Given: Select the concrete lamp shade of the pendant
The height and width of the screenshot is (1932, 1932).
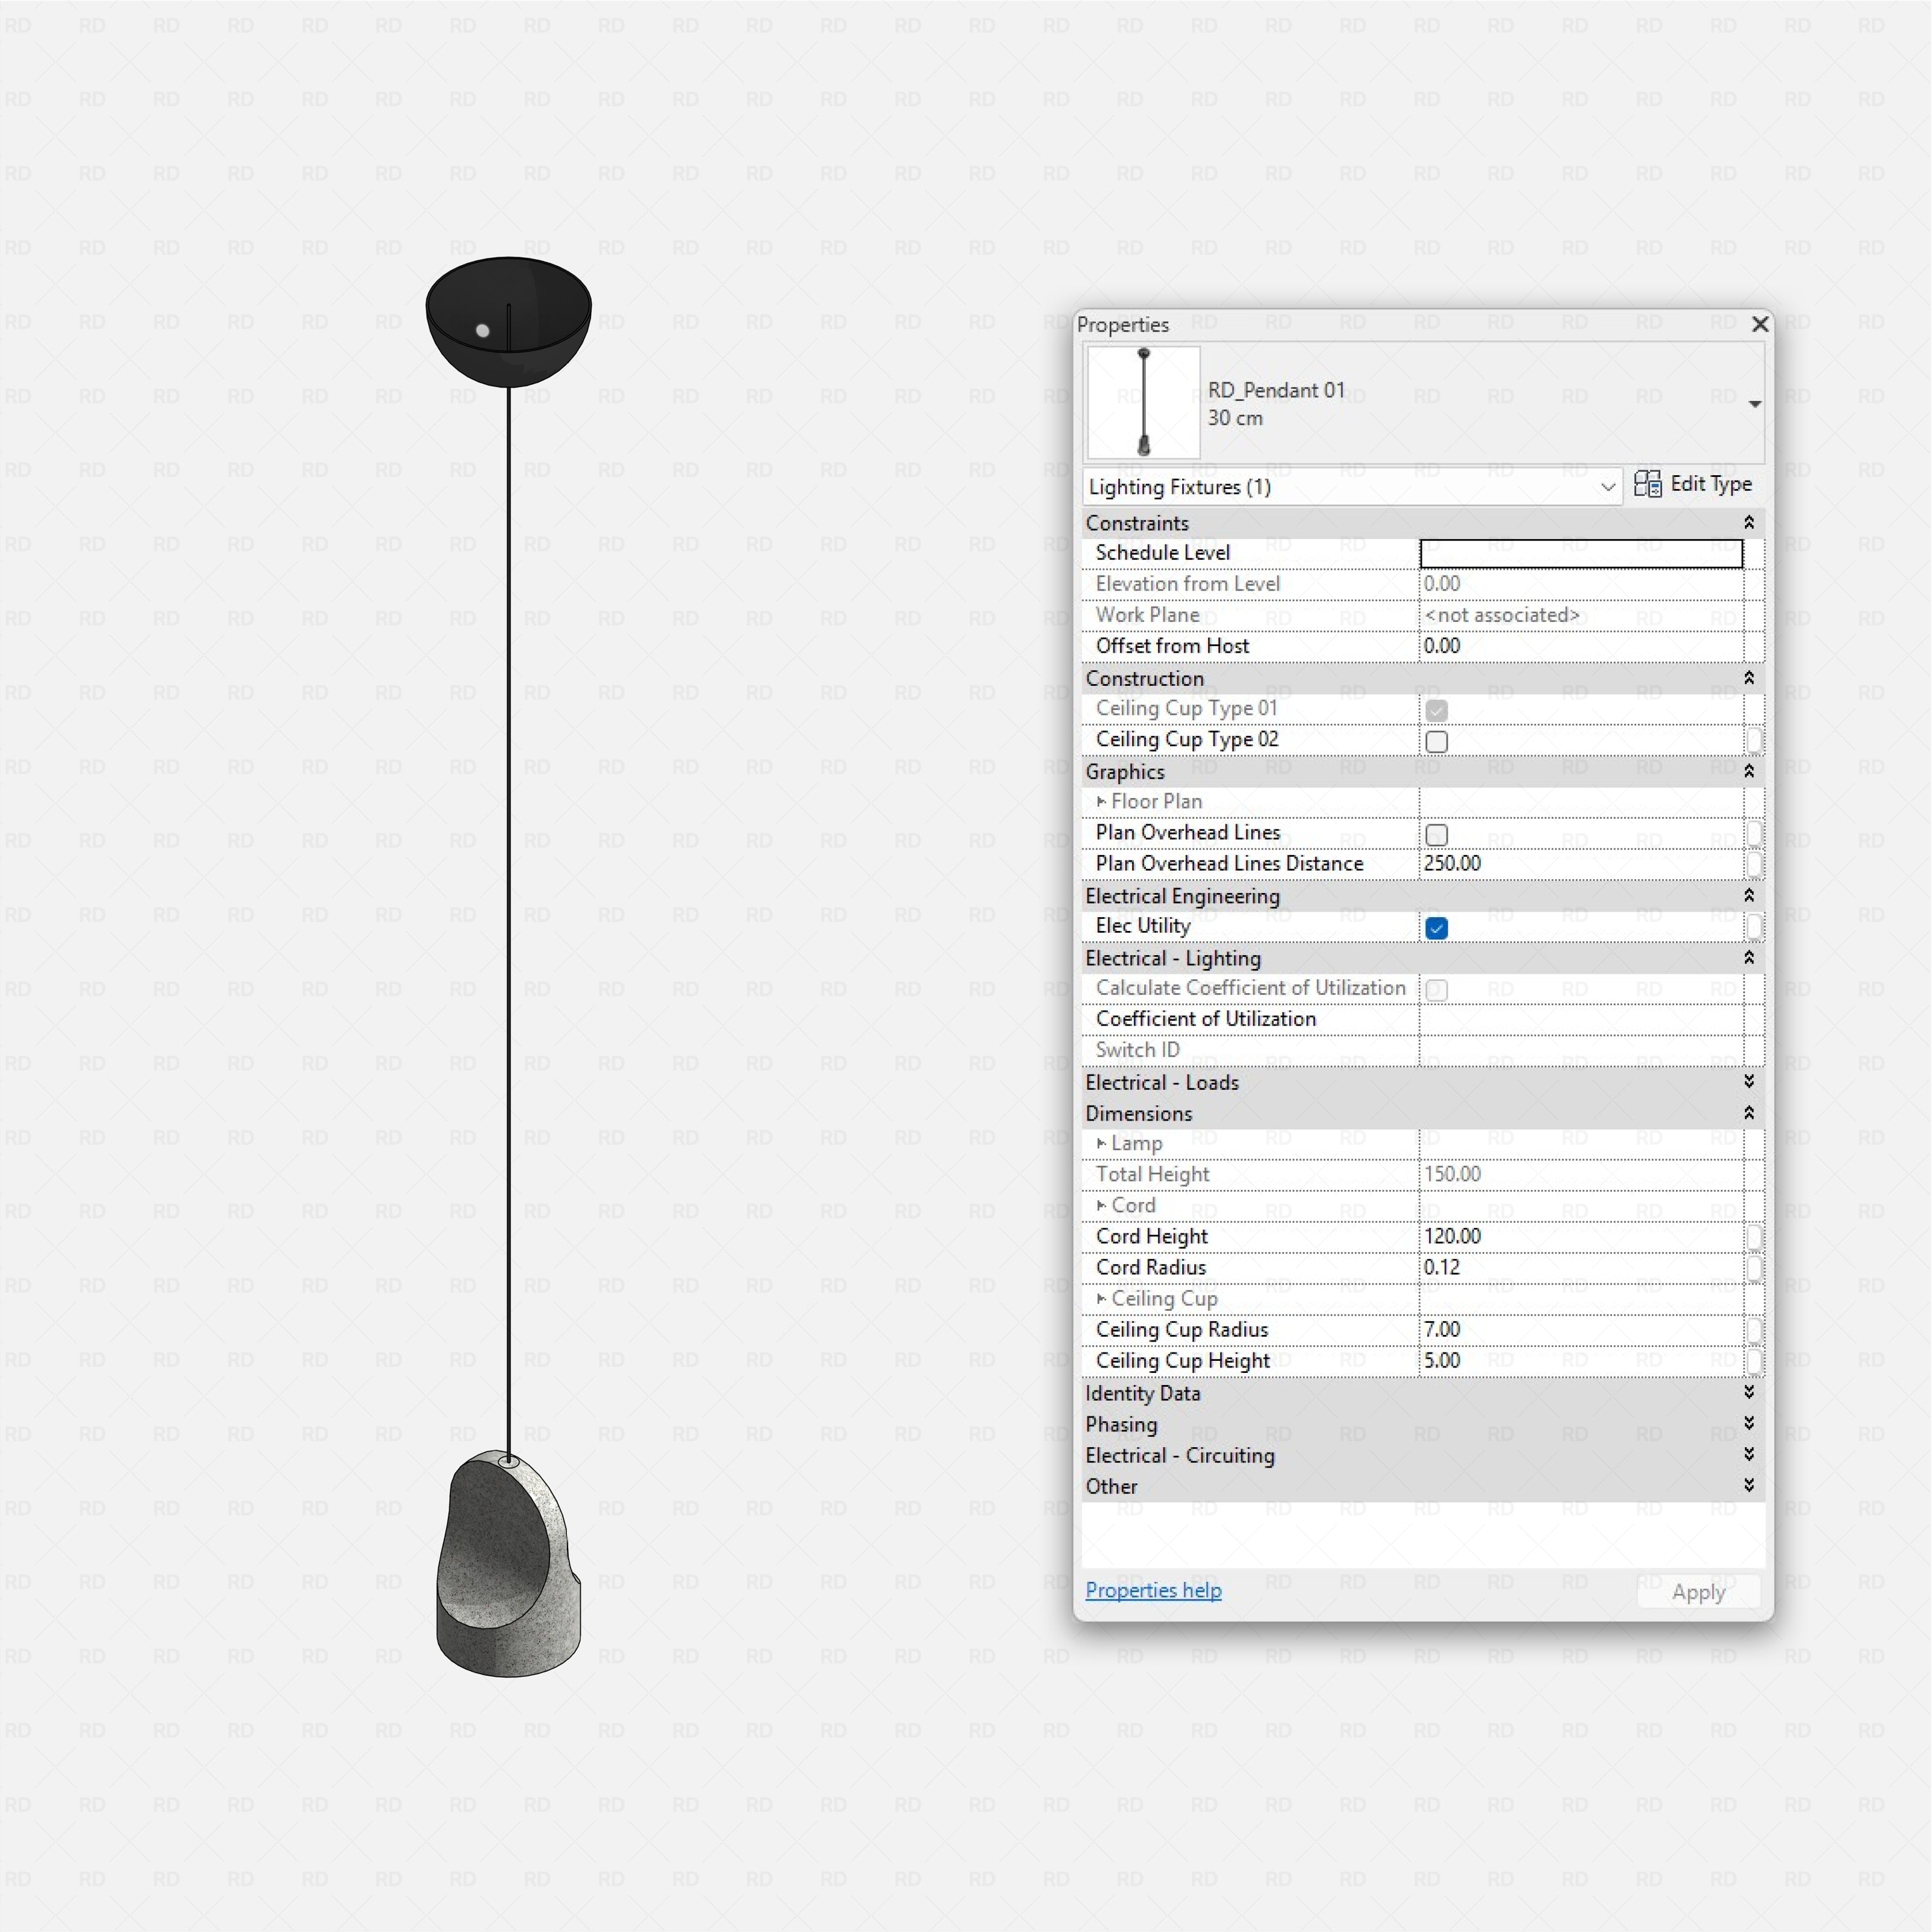Looking at the screenshot, I should 508,1565.
